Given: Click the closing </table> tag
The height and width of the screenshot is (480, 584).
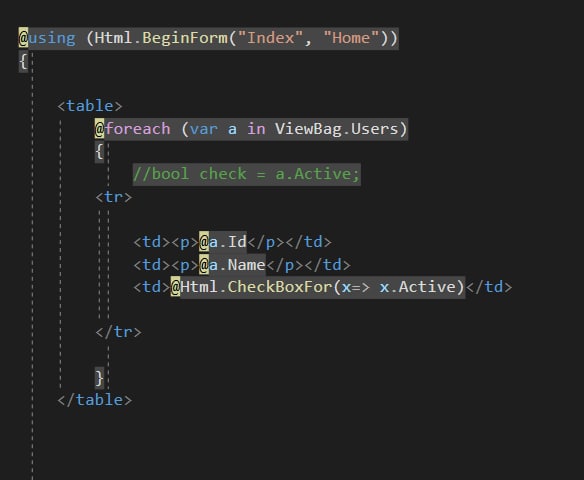Looking at the screenshot, I should (x=95, y=400).
